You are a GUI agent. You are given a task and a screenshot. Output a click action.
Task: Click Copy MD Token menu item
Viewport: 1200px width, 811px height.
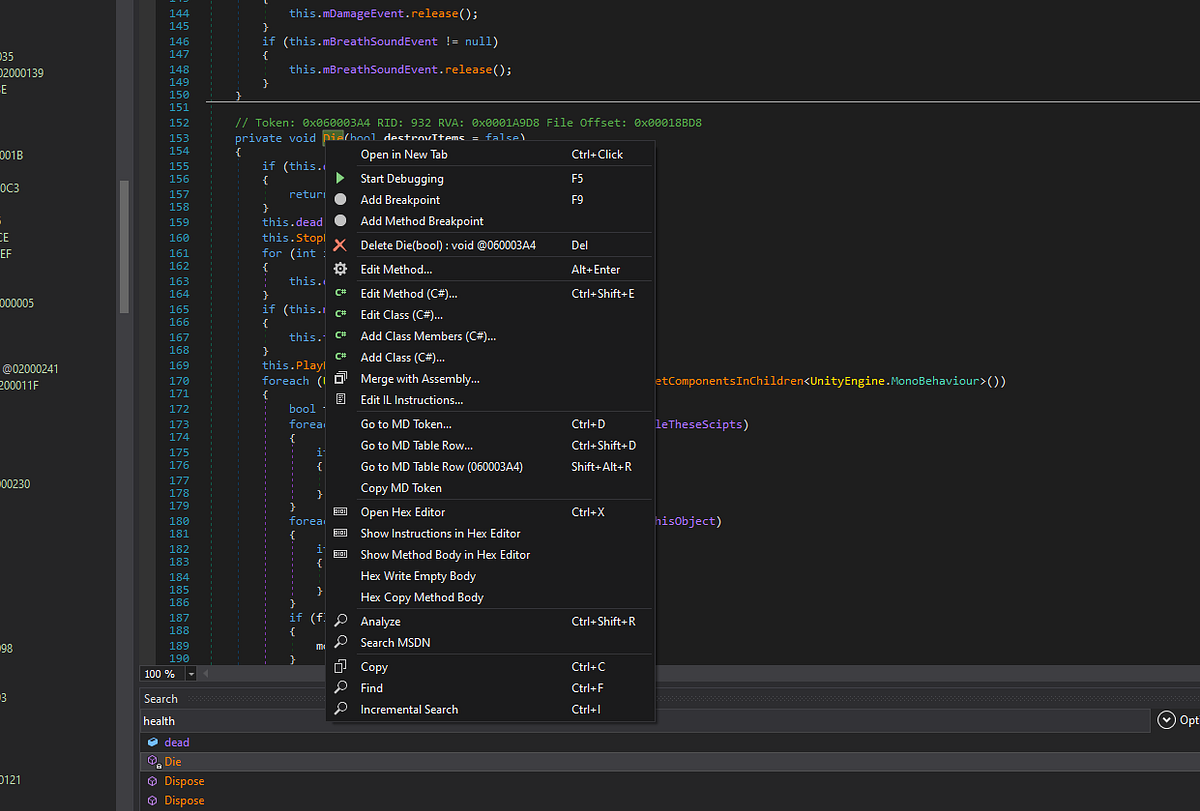tap(401, 488)
